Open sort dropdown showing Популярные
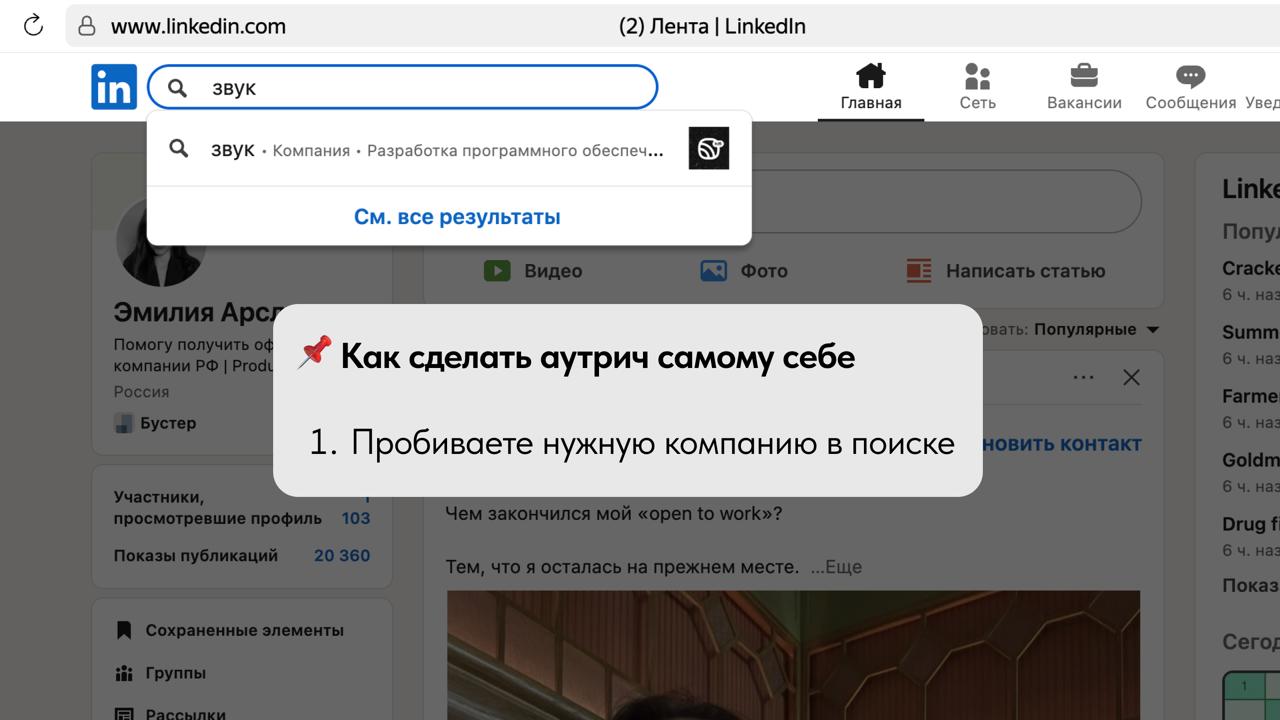The width and height of the screenshot is (1280, 720). pyautogui.click(x=1096, y=329)
